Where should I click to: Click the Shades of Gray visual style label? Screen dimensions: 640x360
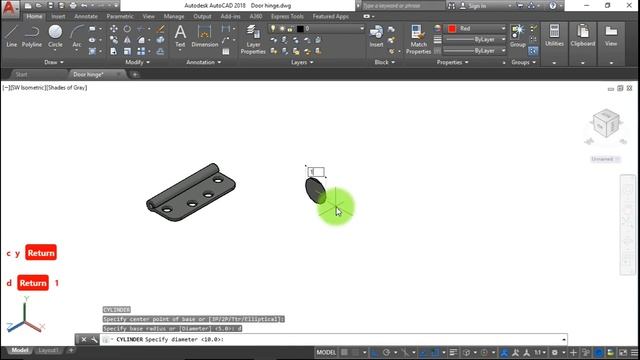click(x=66, y=87)
